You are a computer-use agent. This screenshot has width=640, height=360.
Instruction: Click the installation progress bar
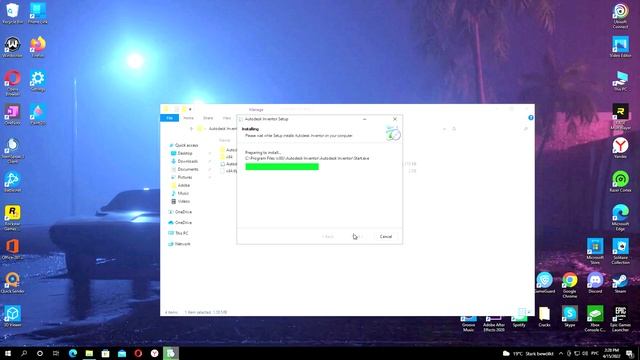pos(282,167)
